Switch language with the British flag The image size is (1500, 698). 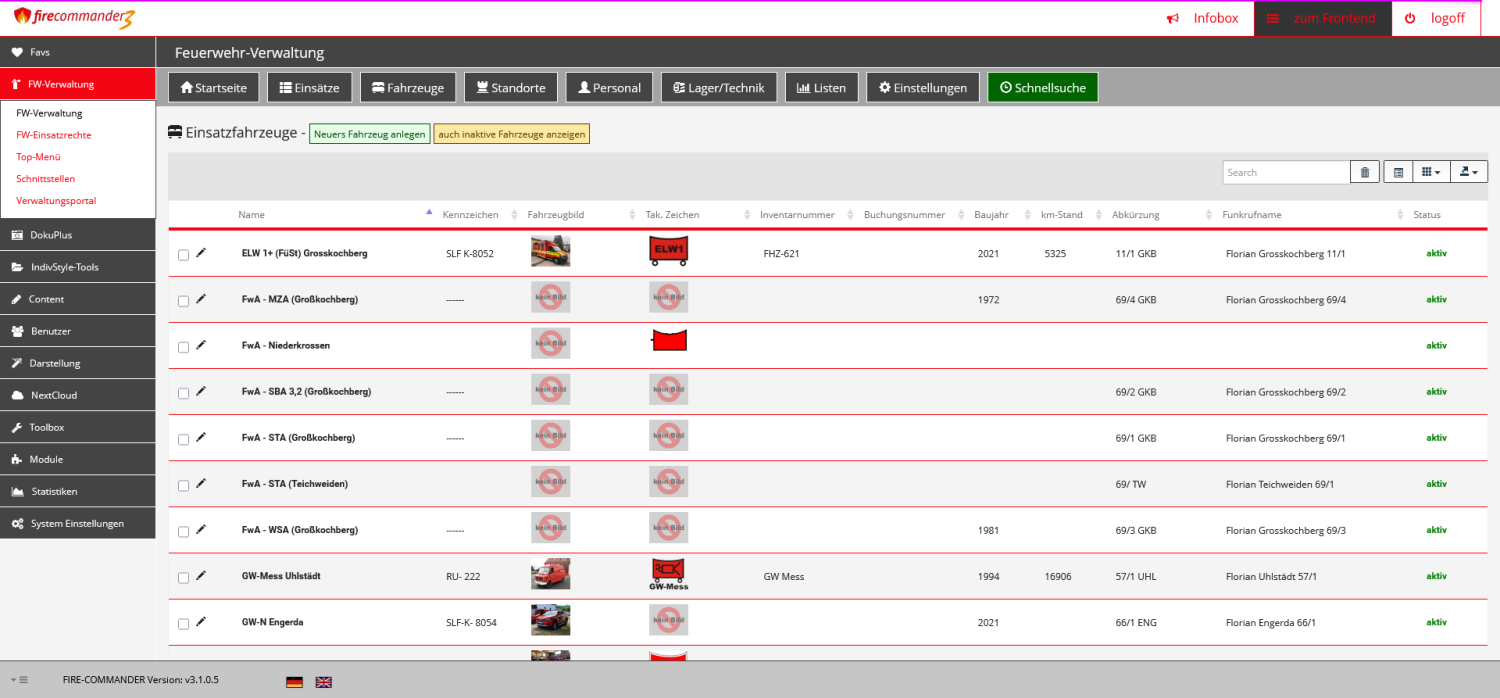coord(324,681)
